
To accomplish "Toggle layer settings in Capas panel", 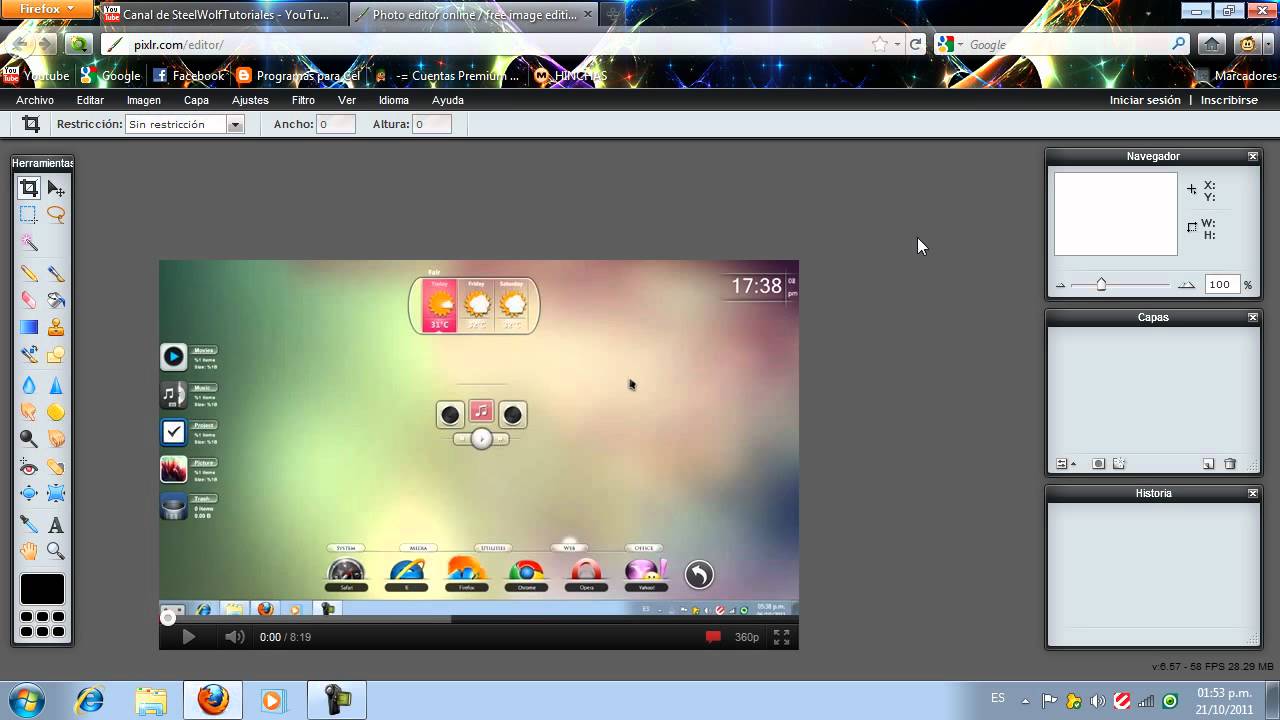I will pos(1065,464).
